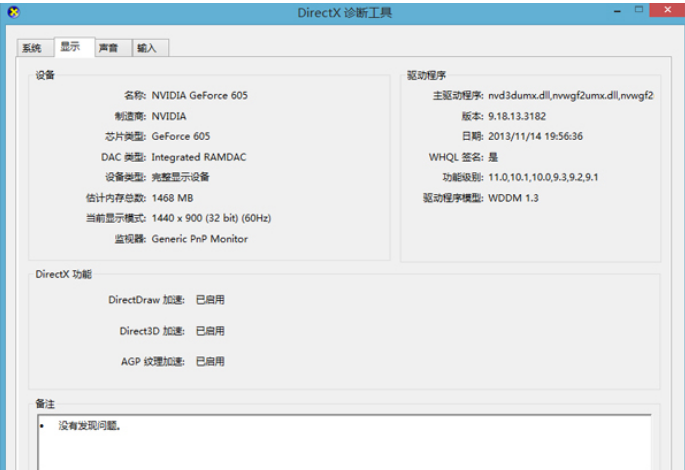Click the 版本 label
Viewport: 685px width, 470px height.
(472, 116)
